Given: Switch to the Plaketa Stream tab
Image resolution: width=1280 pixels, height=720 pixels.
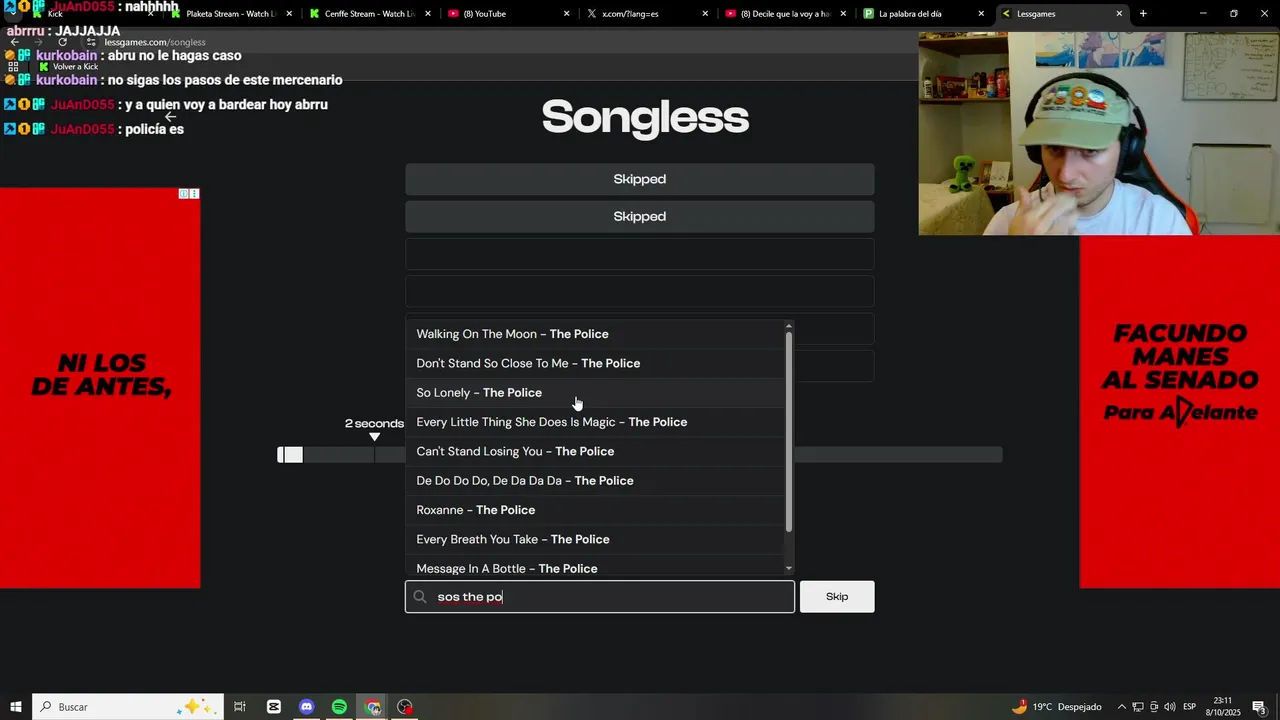Looking at the screenshot, I should pos(230,14).
